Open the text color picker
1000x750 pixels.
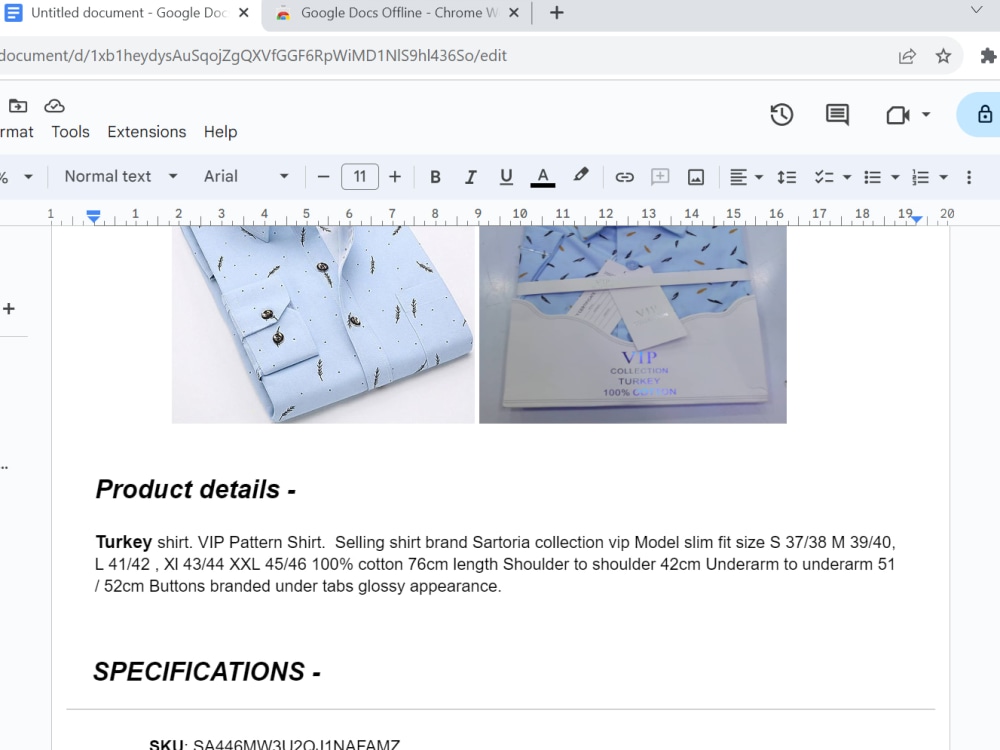(543, 177)
